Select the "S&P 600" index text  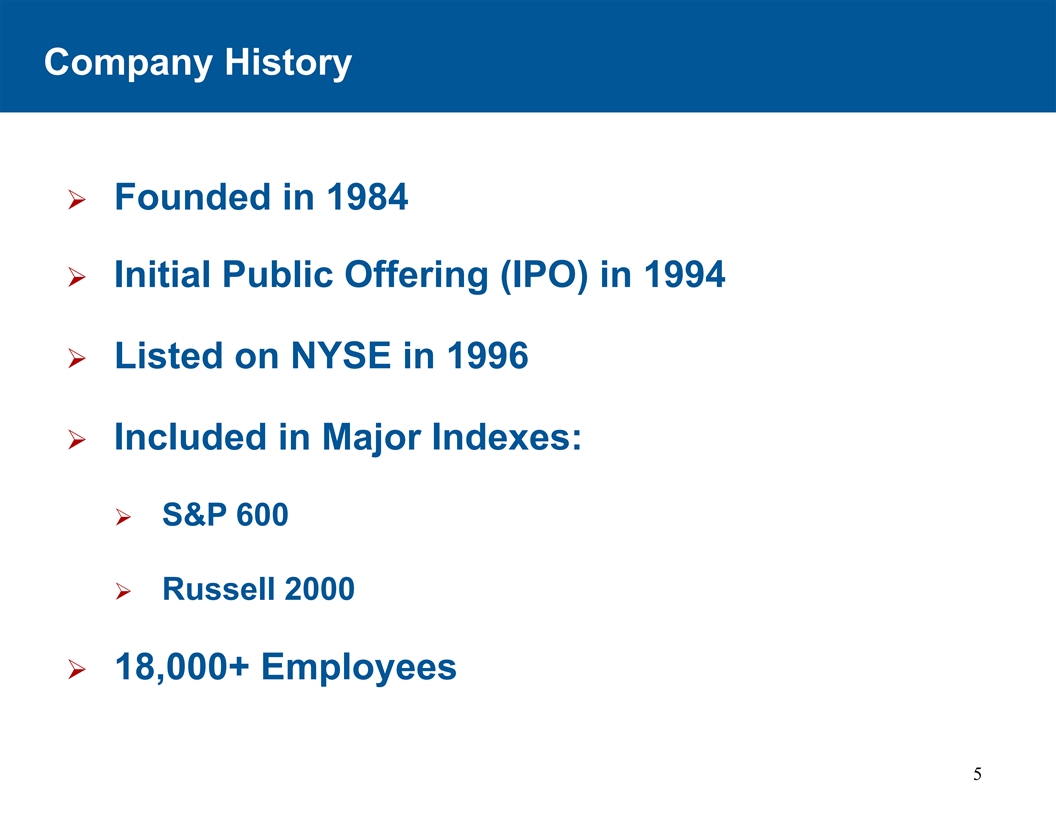coord(225,515)
